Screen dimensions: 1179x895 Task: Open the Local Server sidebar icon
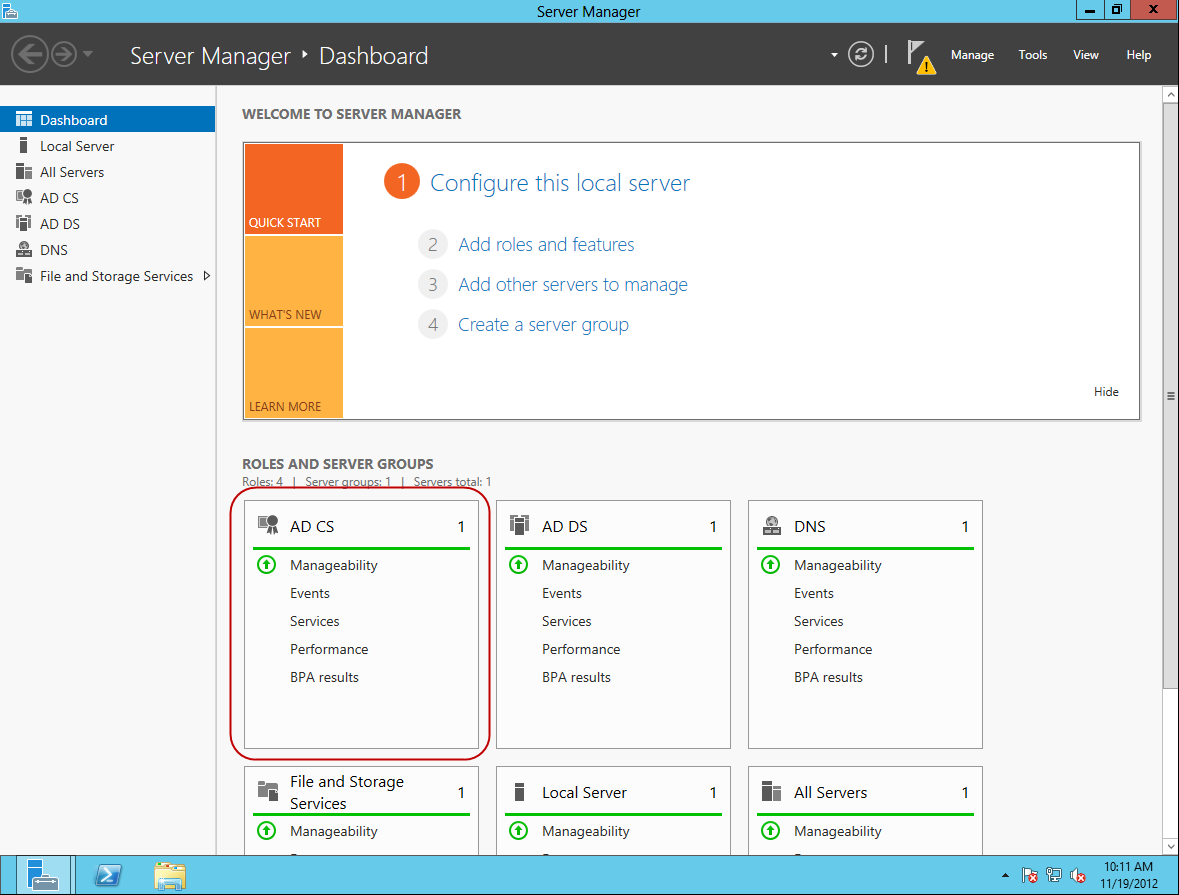22,145
